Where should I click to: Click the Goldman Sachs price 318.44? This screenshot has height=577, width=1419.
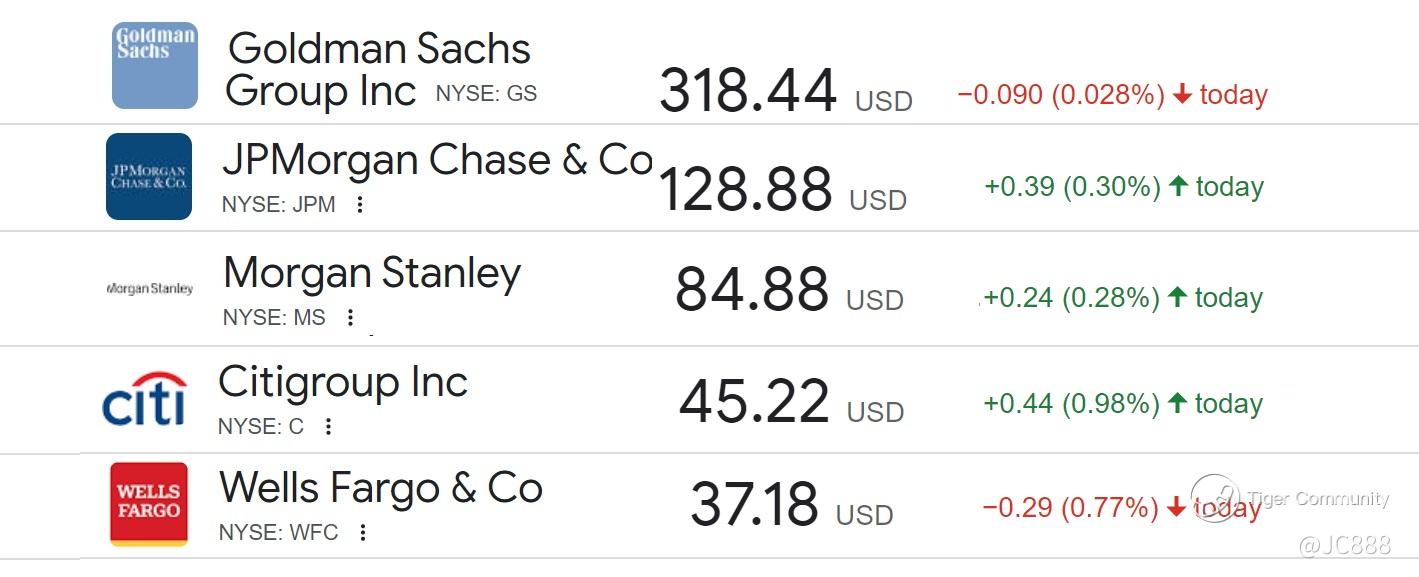point(747,91)
